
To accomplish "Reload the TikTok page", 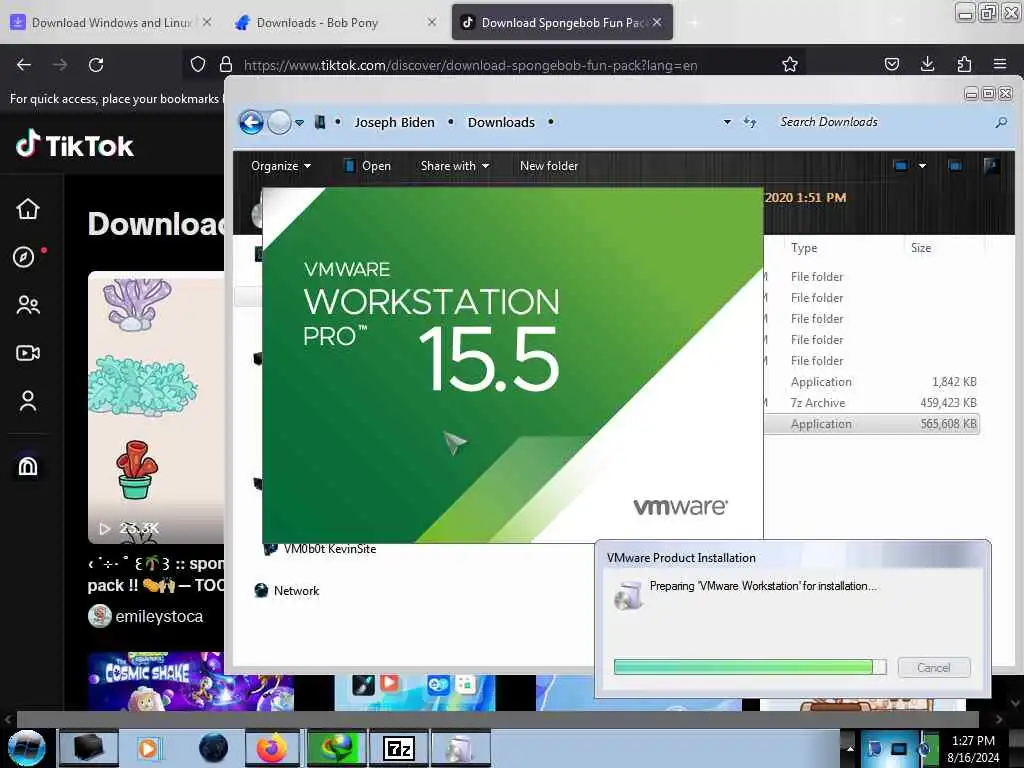I will coord(96,65).
